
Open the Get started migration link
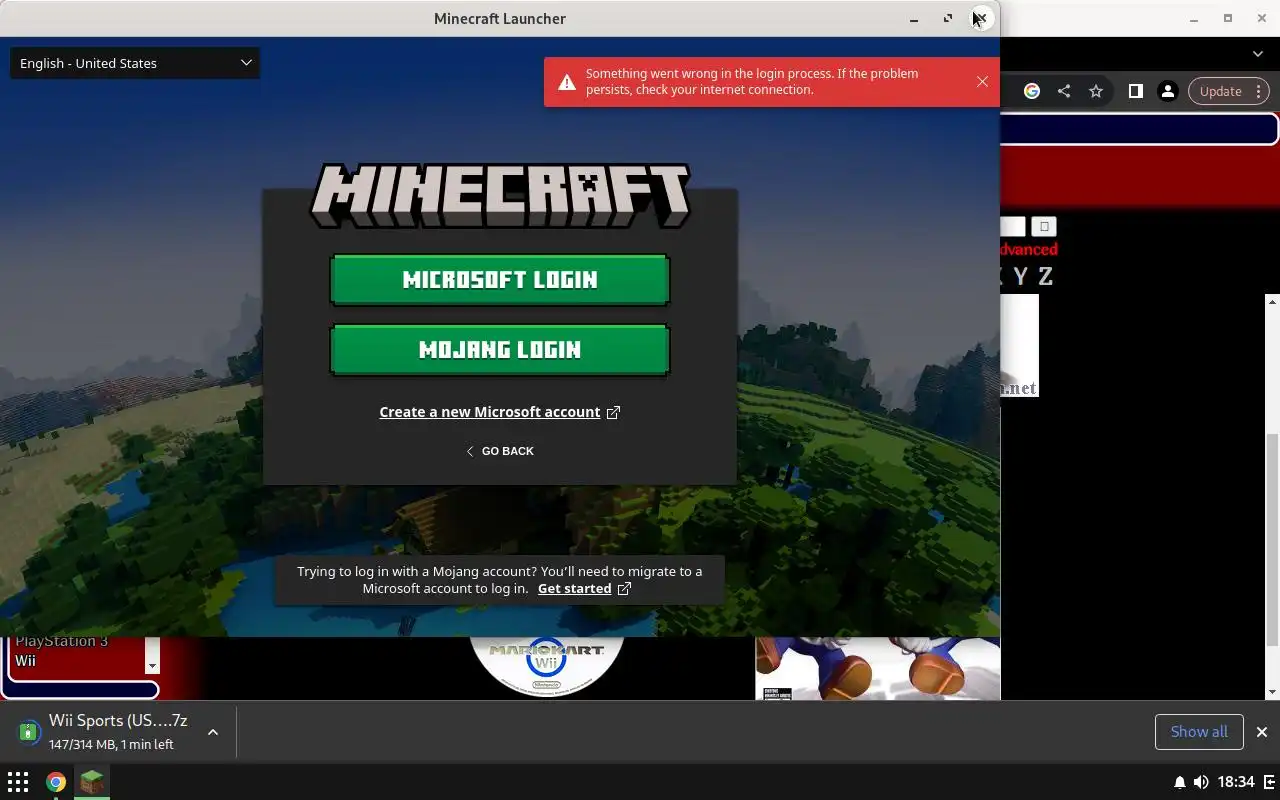coord(574,589)
